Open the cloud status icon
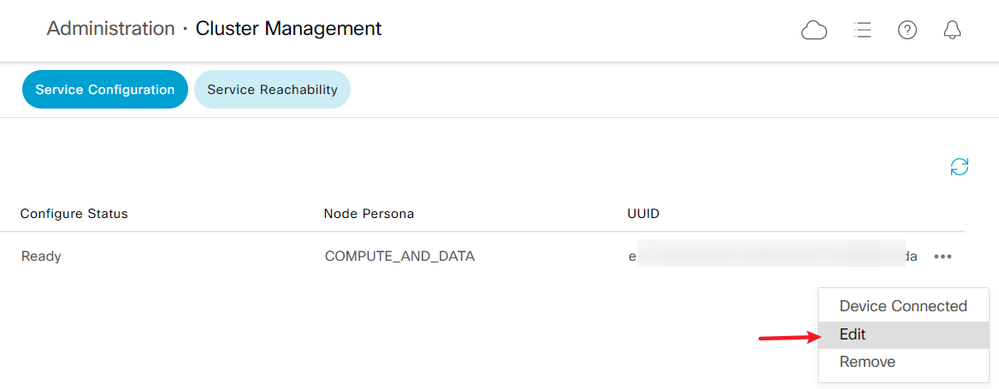The image size is (999, 389). tap(814, 30)
